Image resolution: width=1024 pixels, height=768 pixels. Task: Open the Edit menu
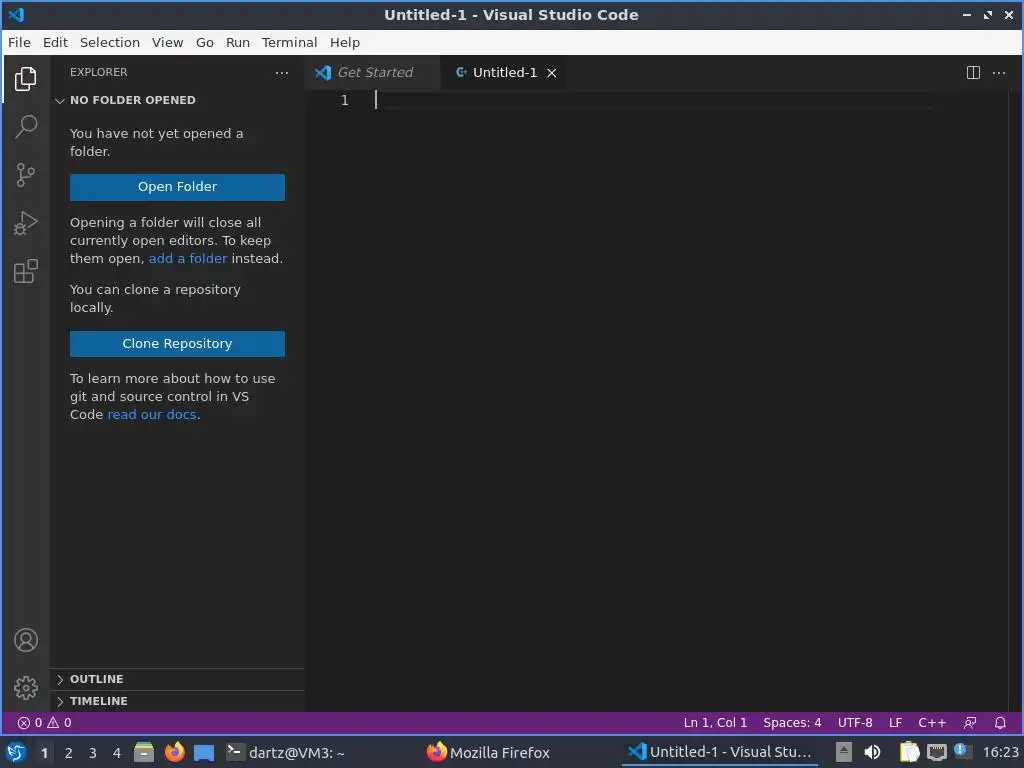(x=56, y=42)
